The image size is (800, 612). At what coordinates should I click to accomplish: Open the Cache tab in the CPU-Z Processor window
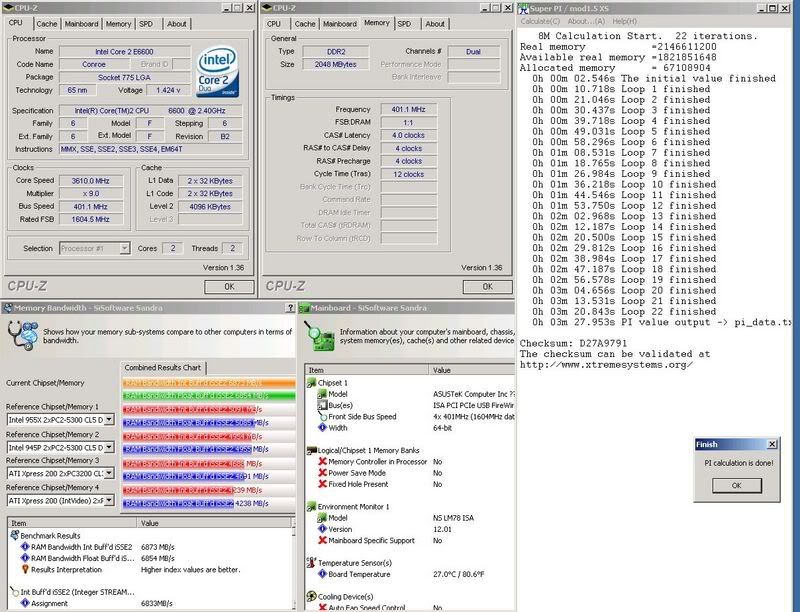pos(47,24)
